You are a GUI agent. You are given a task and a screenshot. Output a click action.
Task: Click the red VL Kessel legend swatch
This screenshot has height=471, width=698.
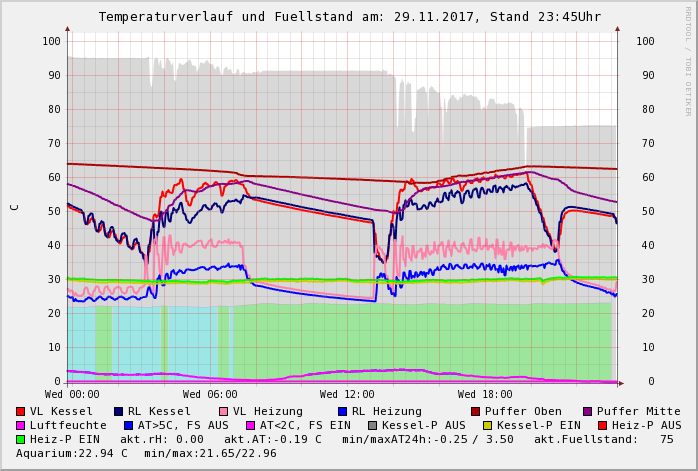[x=21, y=411]
